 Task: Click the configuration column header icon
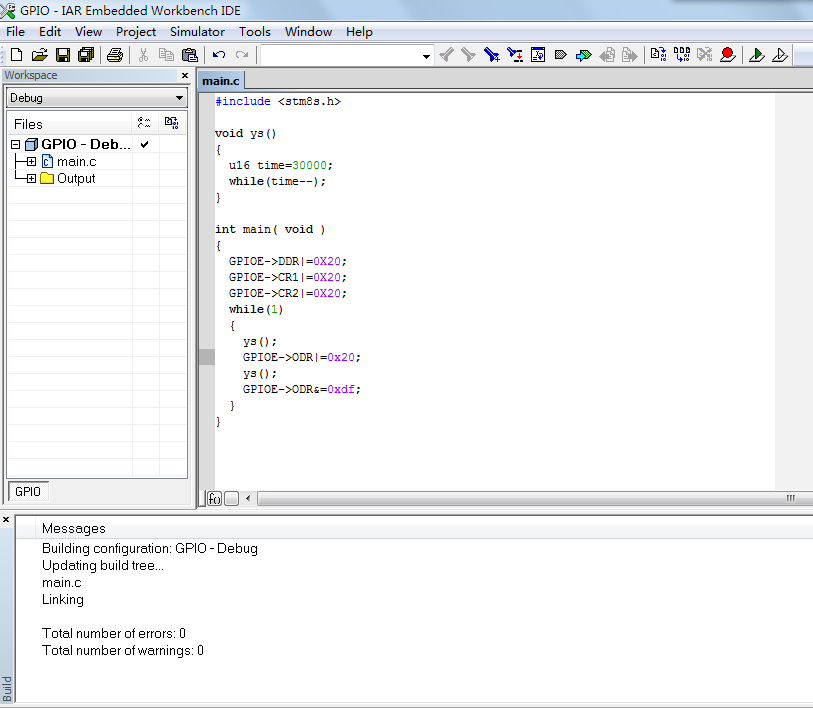(144, 123)
